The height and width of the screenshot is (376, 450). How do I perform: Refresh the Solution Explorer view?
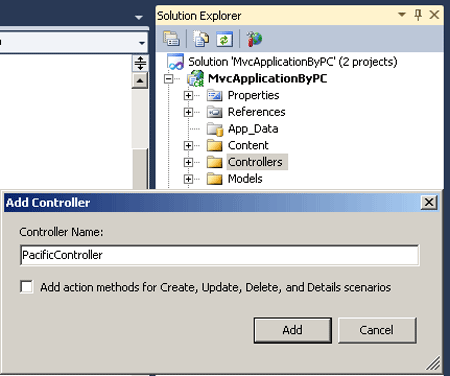coord(224,39)
